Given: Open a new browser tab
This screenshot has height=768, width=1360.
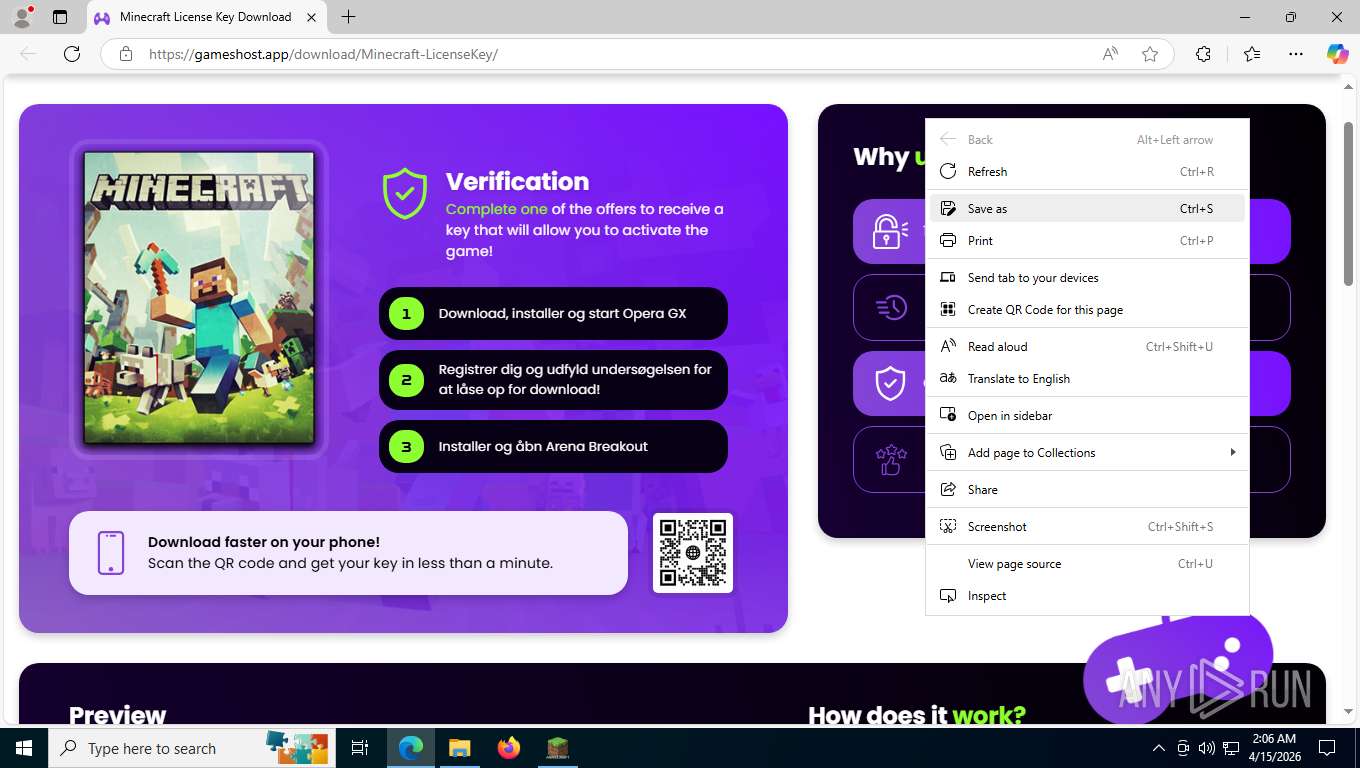Looking at the screenshot, I should [348, 17].
